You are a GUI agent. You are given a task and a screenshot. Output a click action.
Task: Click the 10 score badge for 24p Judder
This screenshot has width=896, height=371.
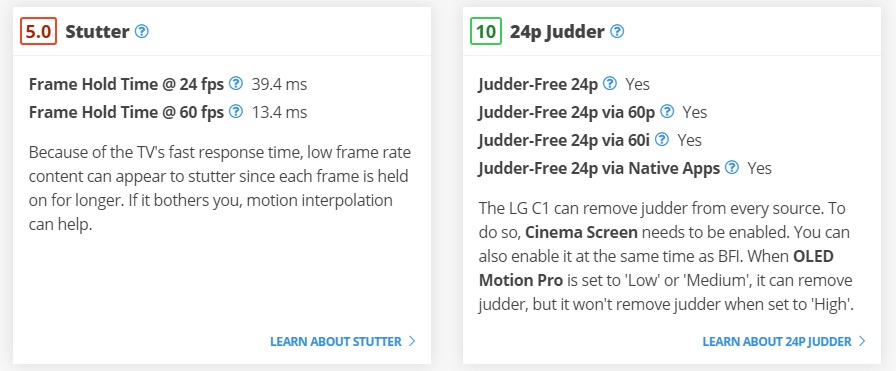pos(486,31)
